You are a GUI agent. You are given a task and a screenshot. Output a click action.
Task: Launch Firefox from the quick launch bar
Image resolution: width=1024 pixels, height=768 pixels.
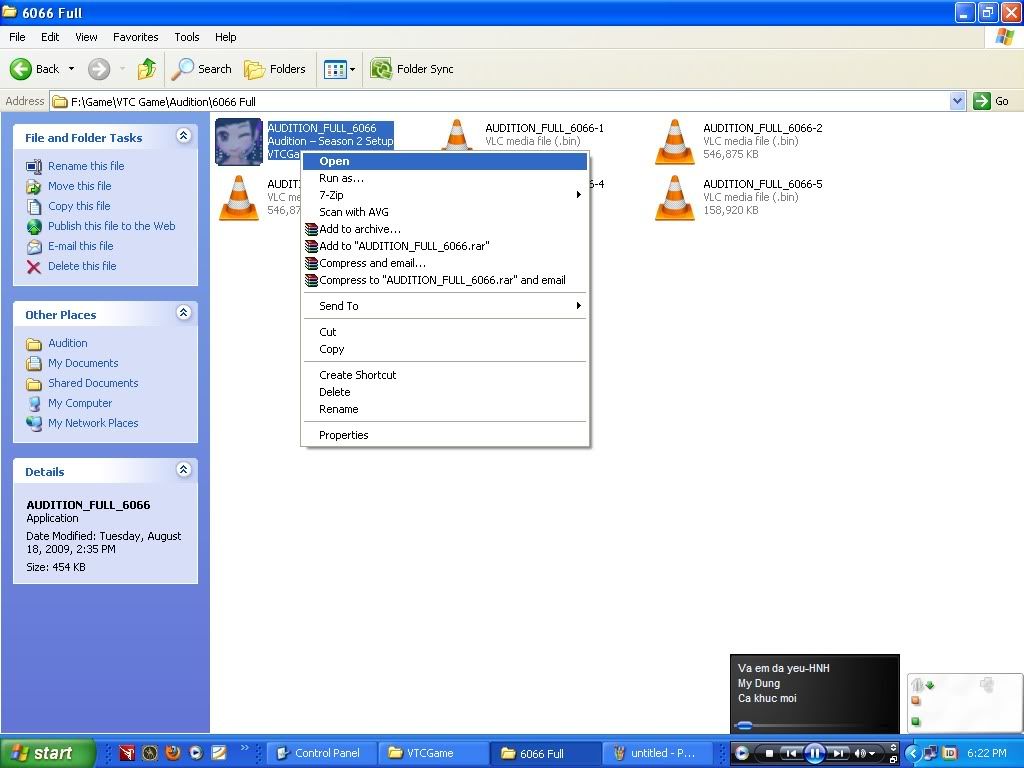[x=173, y=753]
